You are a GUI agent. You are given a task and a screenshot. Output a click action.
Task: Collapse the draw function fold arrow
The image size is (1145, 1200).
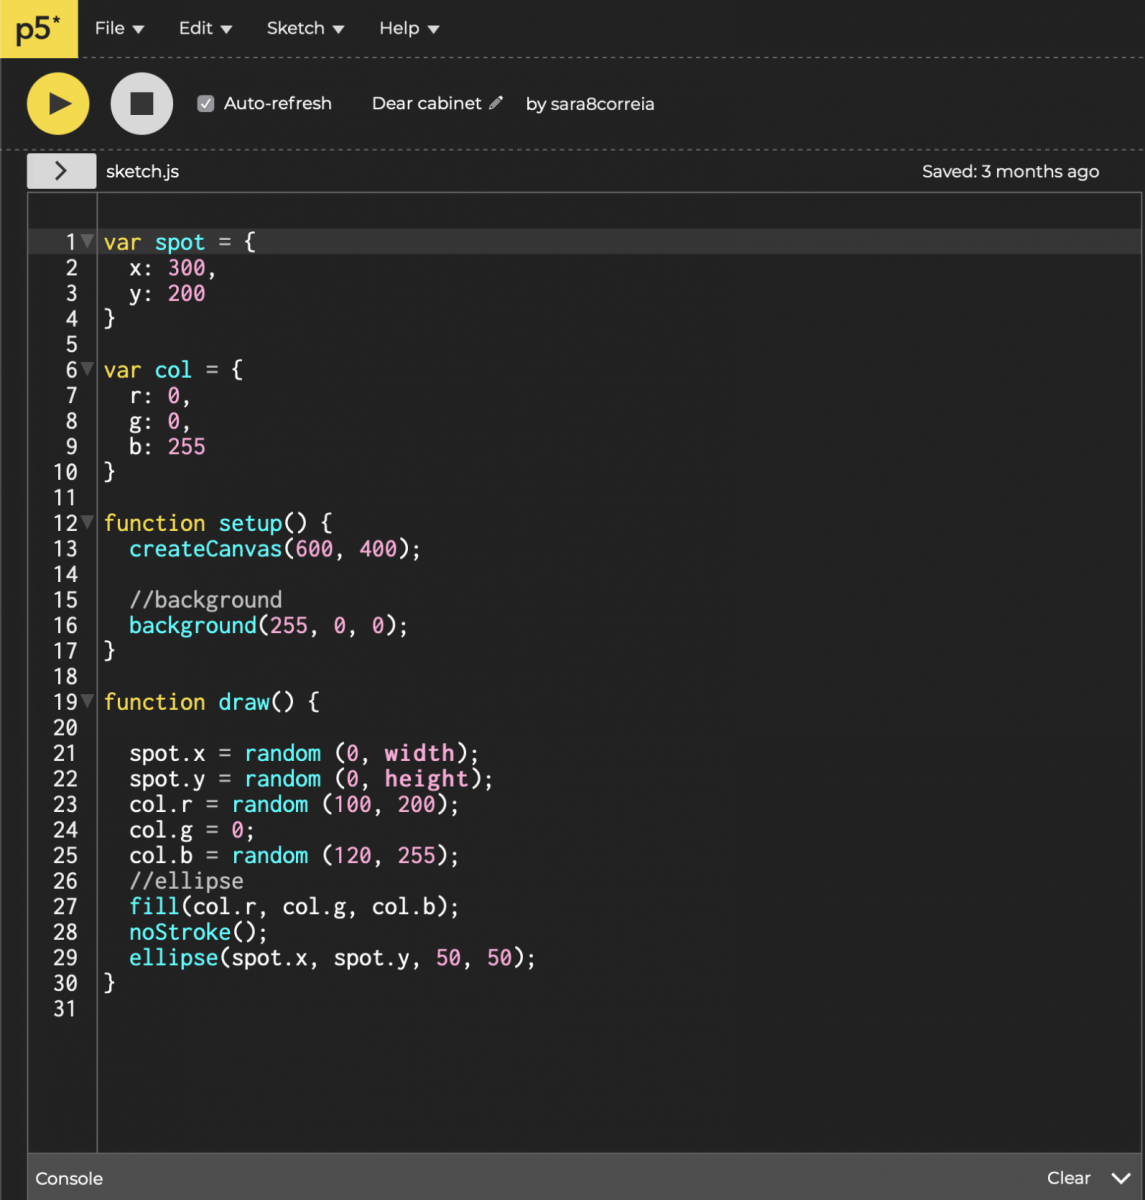pyautogui.click(x=88, y=701)
